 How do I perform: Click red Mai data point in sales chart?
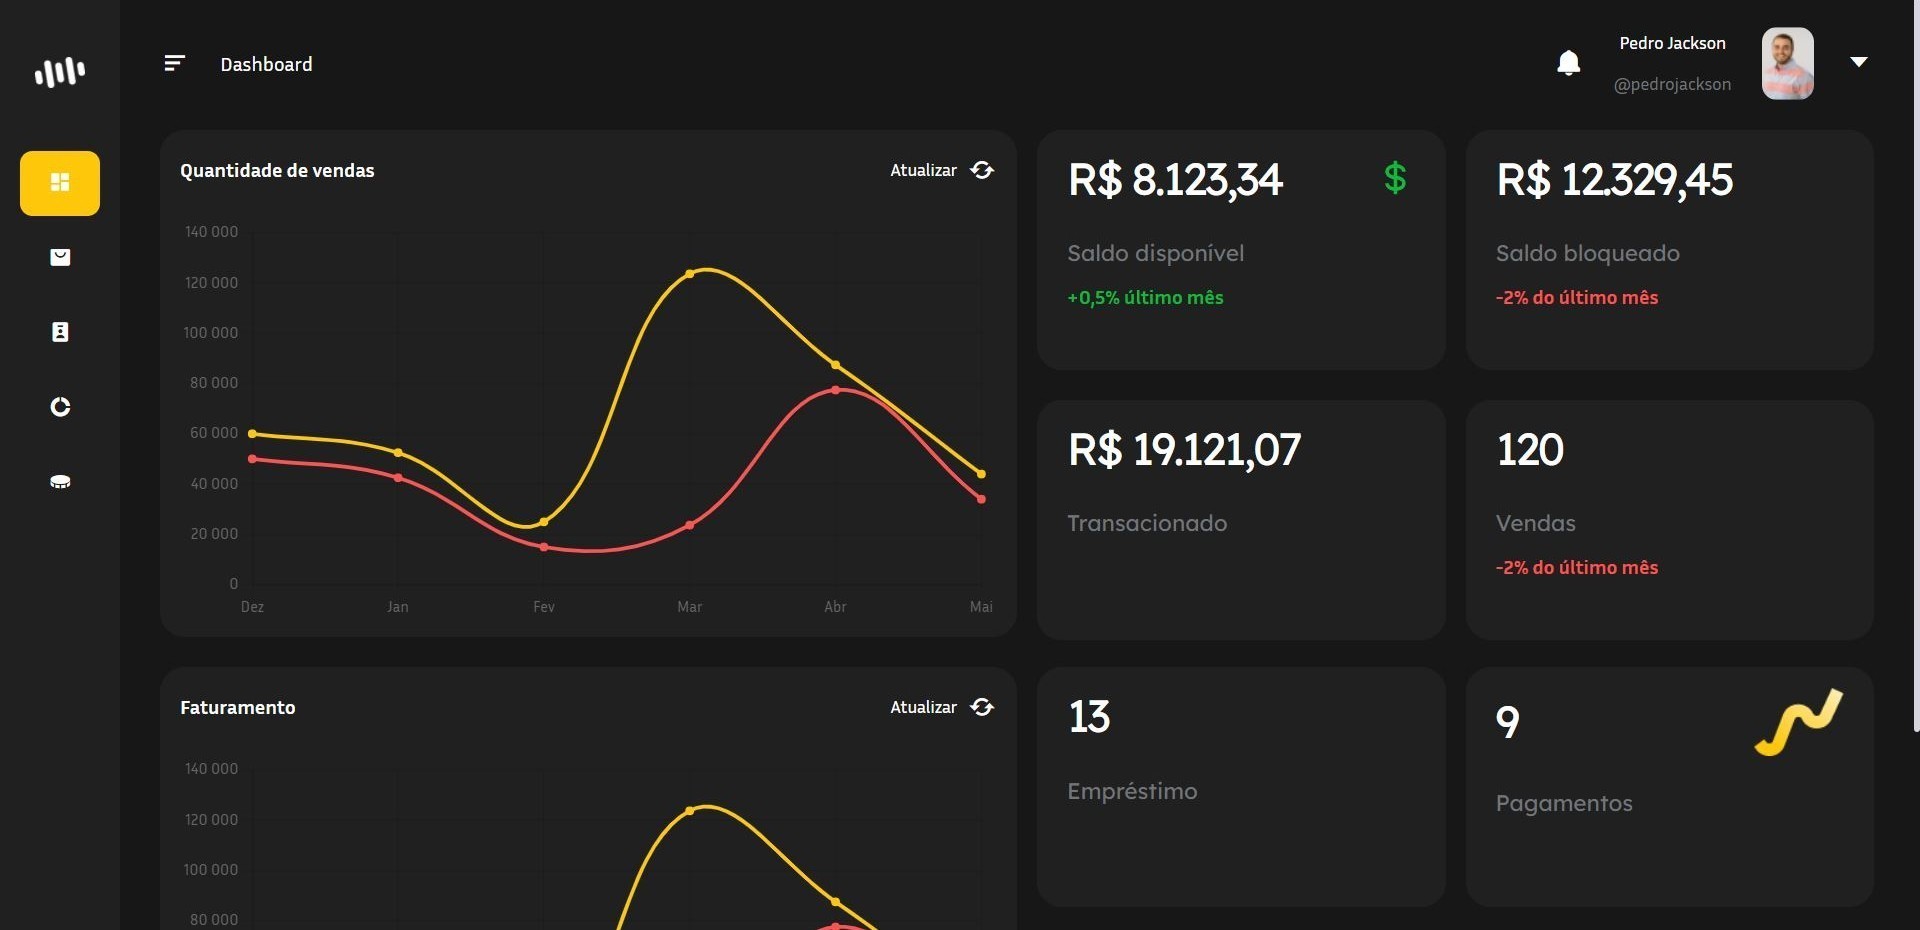(982, 499)
